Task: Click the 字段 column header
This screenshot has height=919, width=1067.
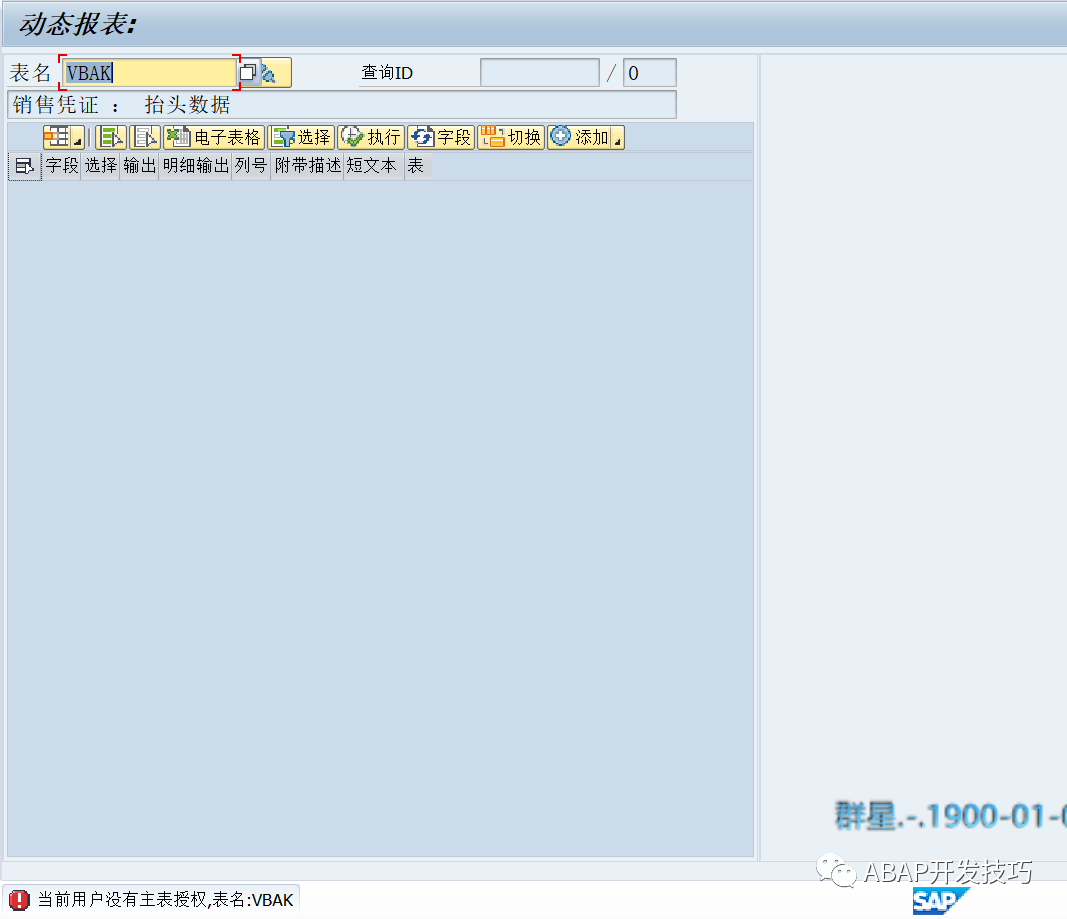Action: 62,165
